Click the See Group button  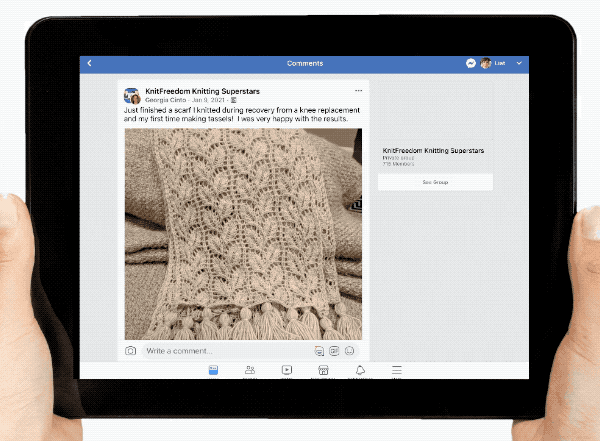tap(435, 182)
